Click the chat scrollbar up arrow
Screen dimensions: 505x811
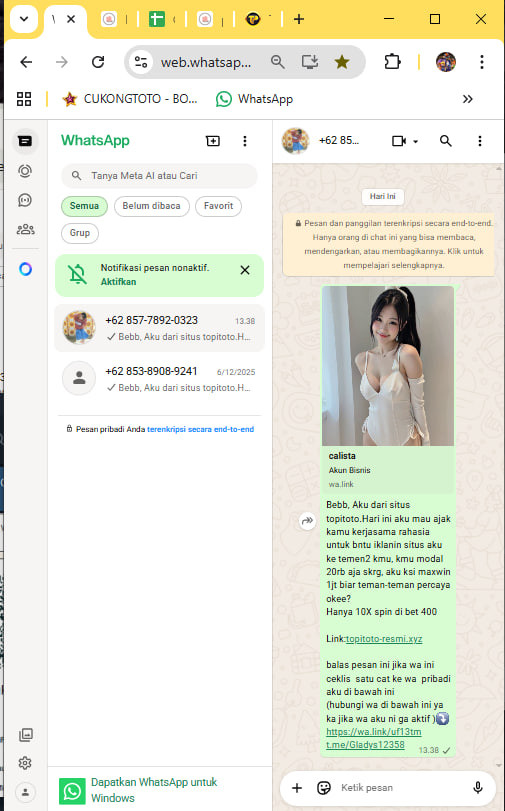[499, 169]
